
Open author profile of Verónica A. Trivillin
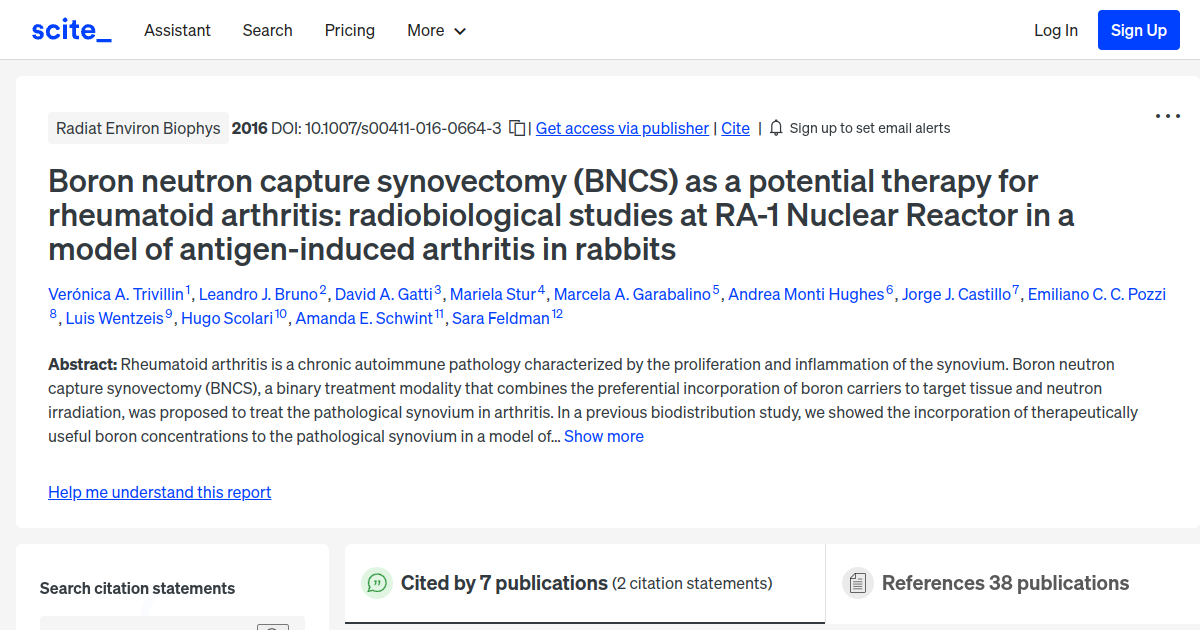[x=116, y=294]
